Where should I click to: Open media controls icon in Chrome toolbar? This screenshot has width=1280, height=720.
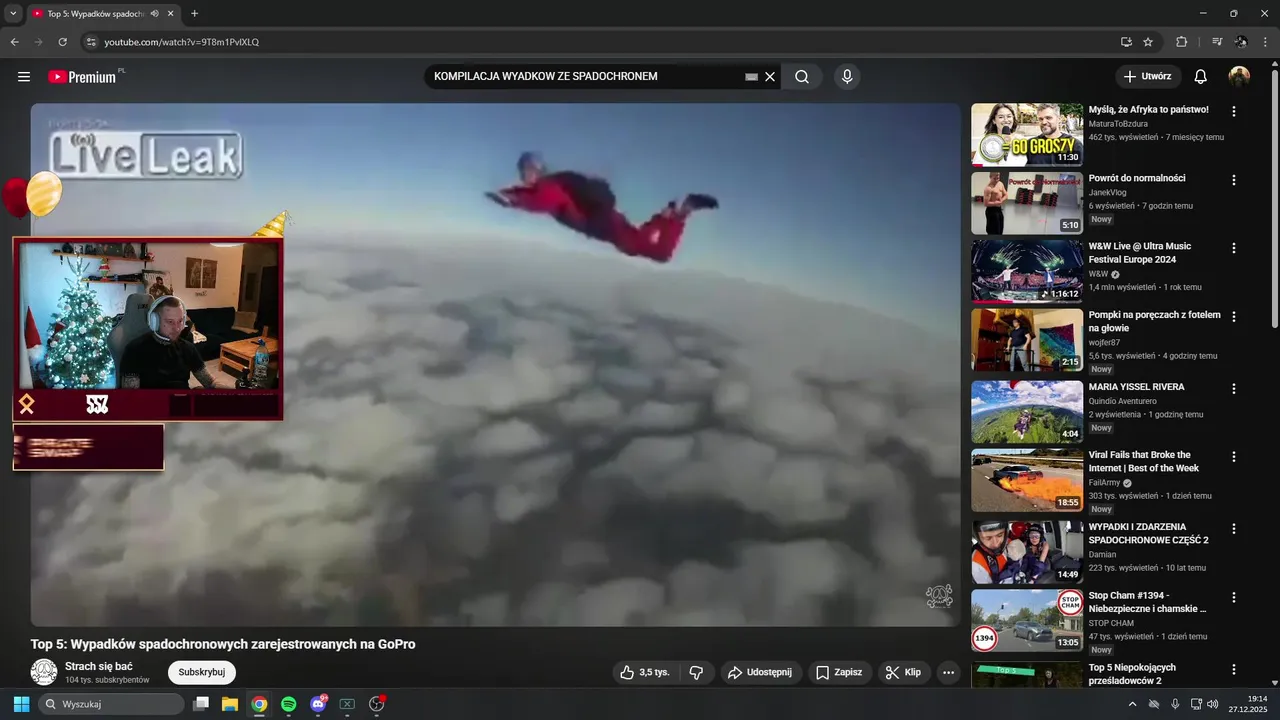[1217, 42]
